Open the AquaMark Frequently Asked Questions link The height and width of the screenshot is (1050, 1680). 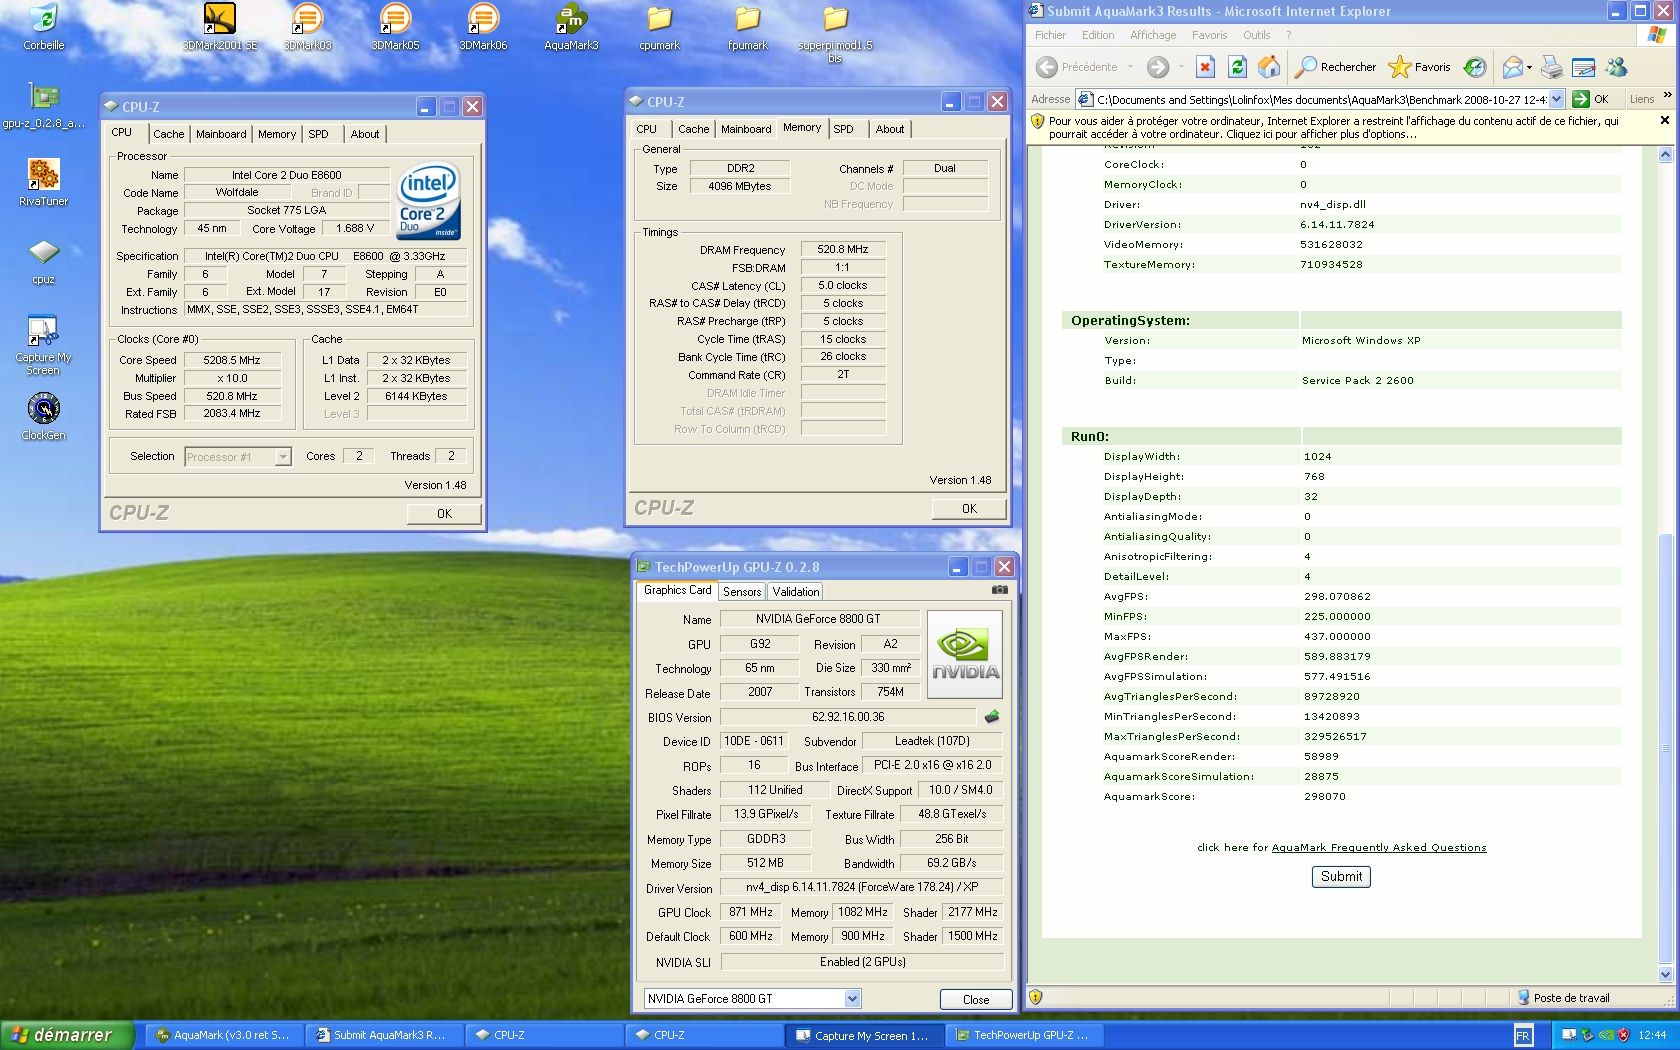[x=1379, y=848]
